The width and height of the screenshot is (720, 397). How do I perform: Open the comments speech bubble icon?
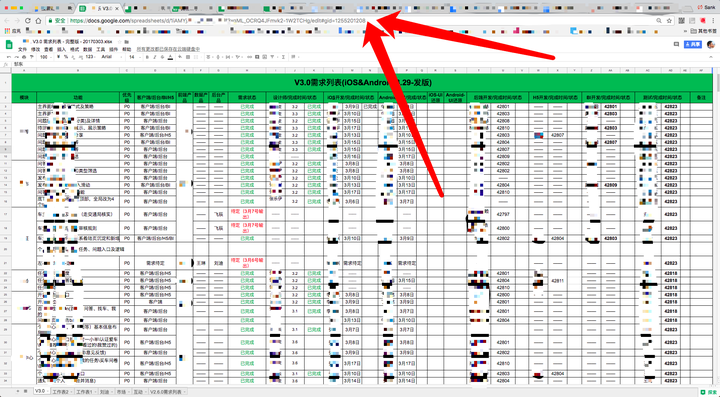coord(676,45)
